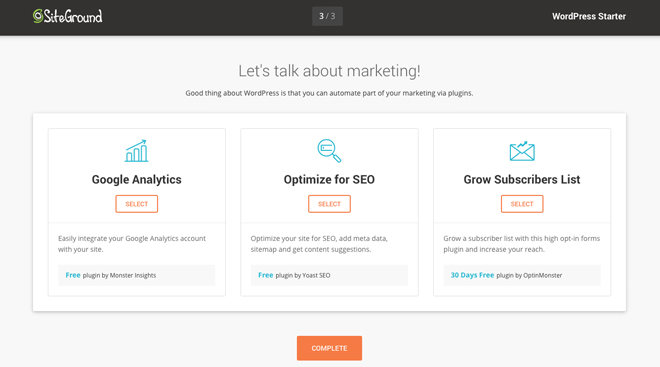Image resolution: width=660 pixels, height=367 pixels.
Task: Click the Google Analytics heading
Action: tap(137, 180)
